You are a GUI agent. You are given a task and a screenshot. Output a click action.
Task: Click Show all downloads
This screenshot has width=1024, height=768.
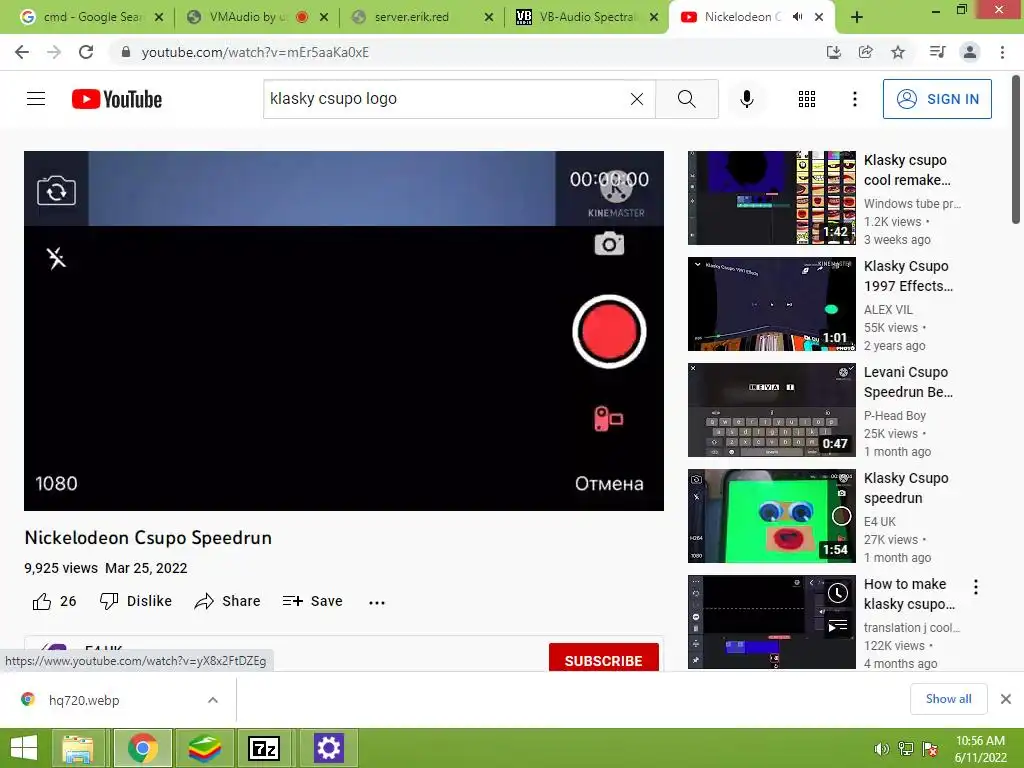pos(948,699)
